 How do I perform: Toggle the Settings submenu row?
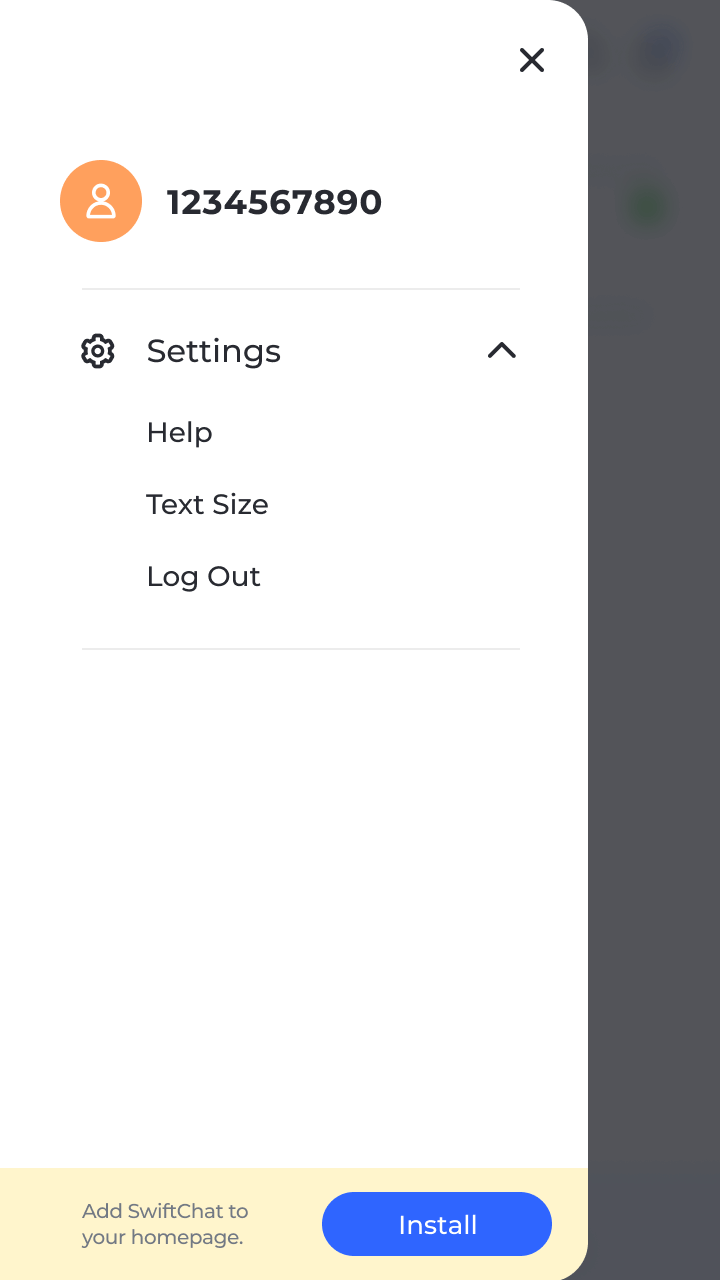tap(300, 351)
